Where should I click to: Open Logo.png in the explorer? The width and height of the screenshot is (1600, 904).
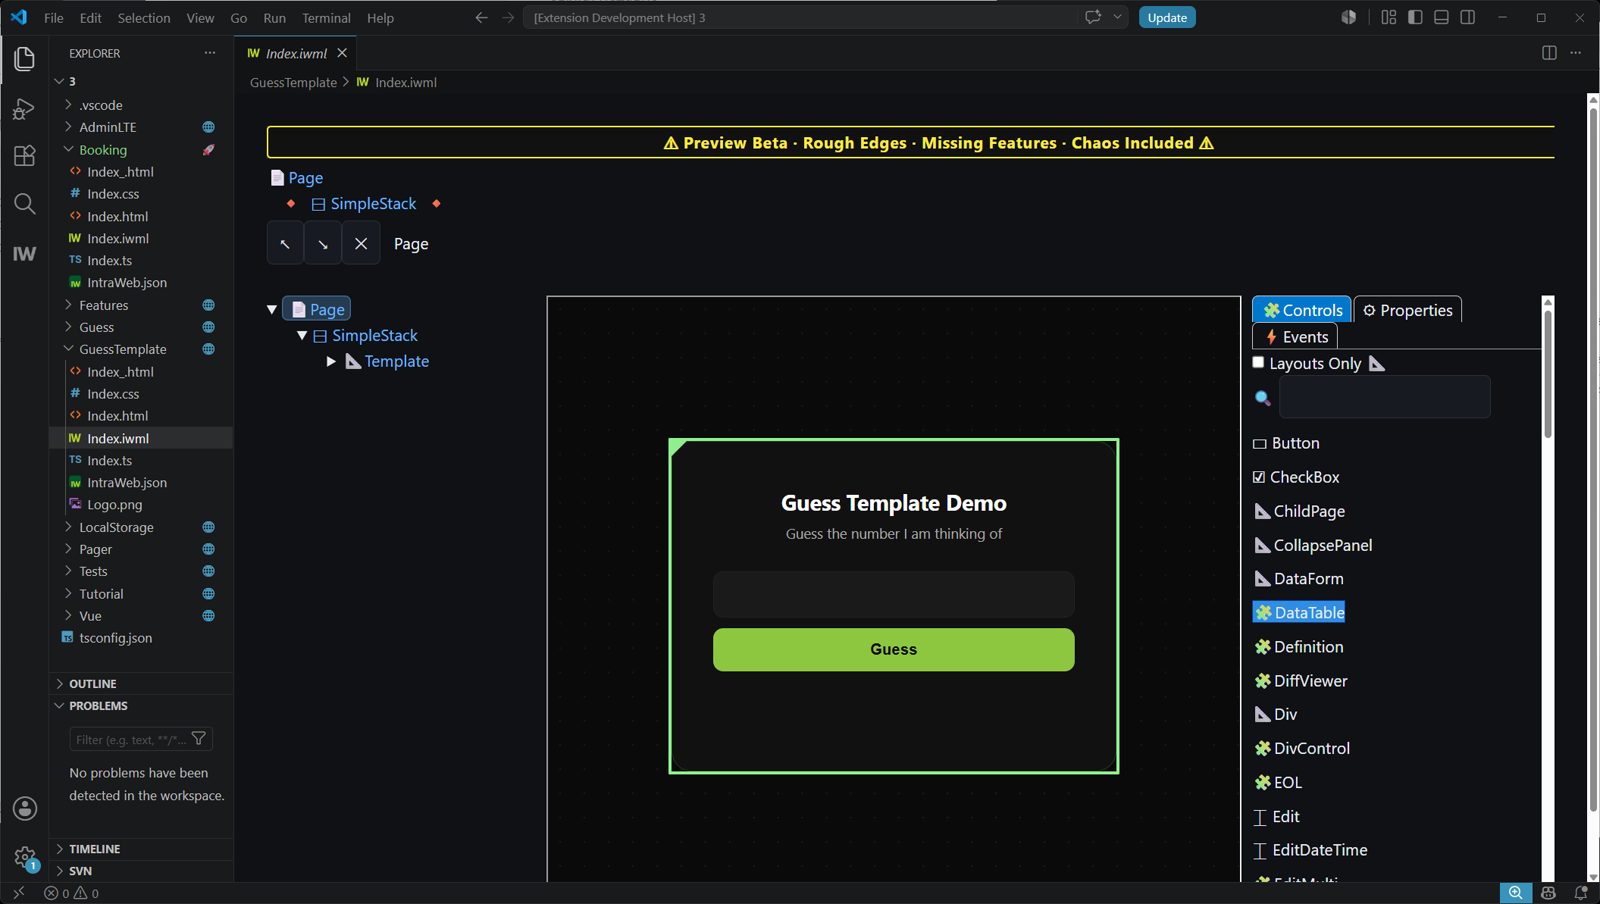(114, 505)
